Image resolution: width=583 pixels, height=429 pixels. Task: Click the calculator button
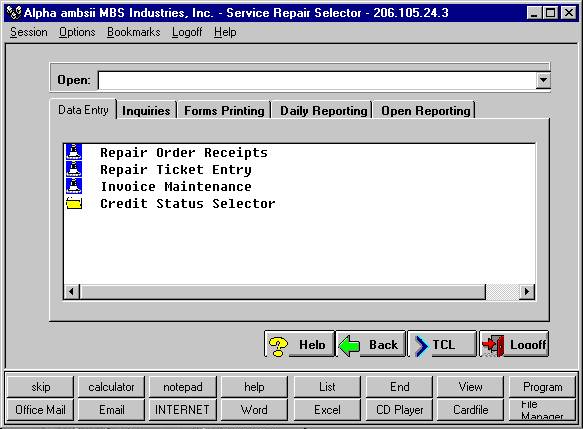111,387
